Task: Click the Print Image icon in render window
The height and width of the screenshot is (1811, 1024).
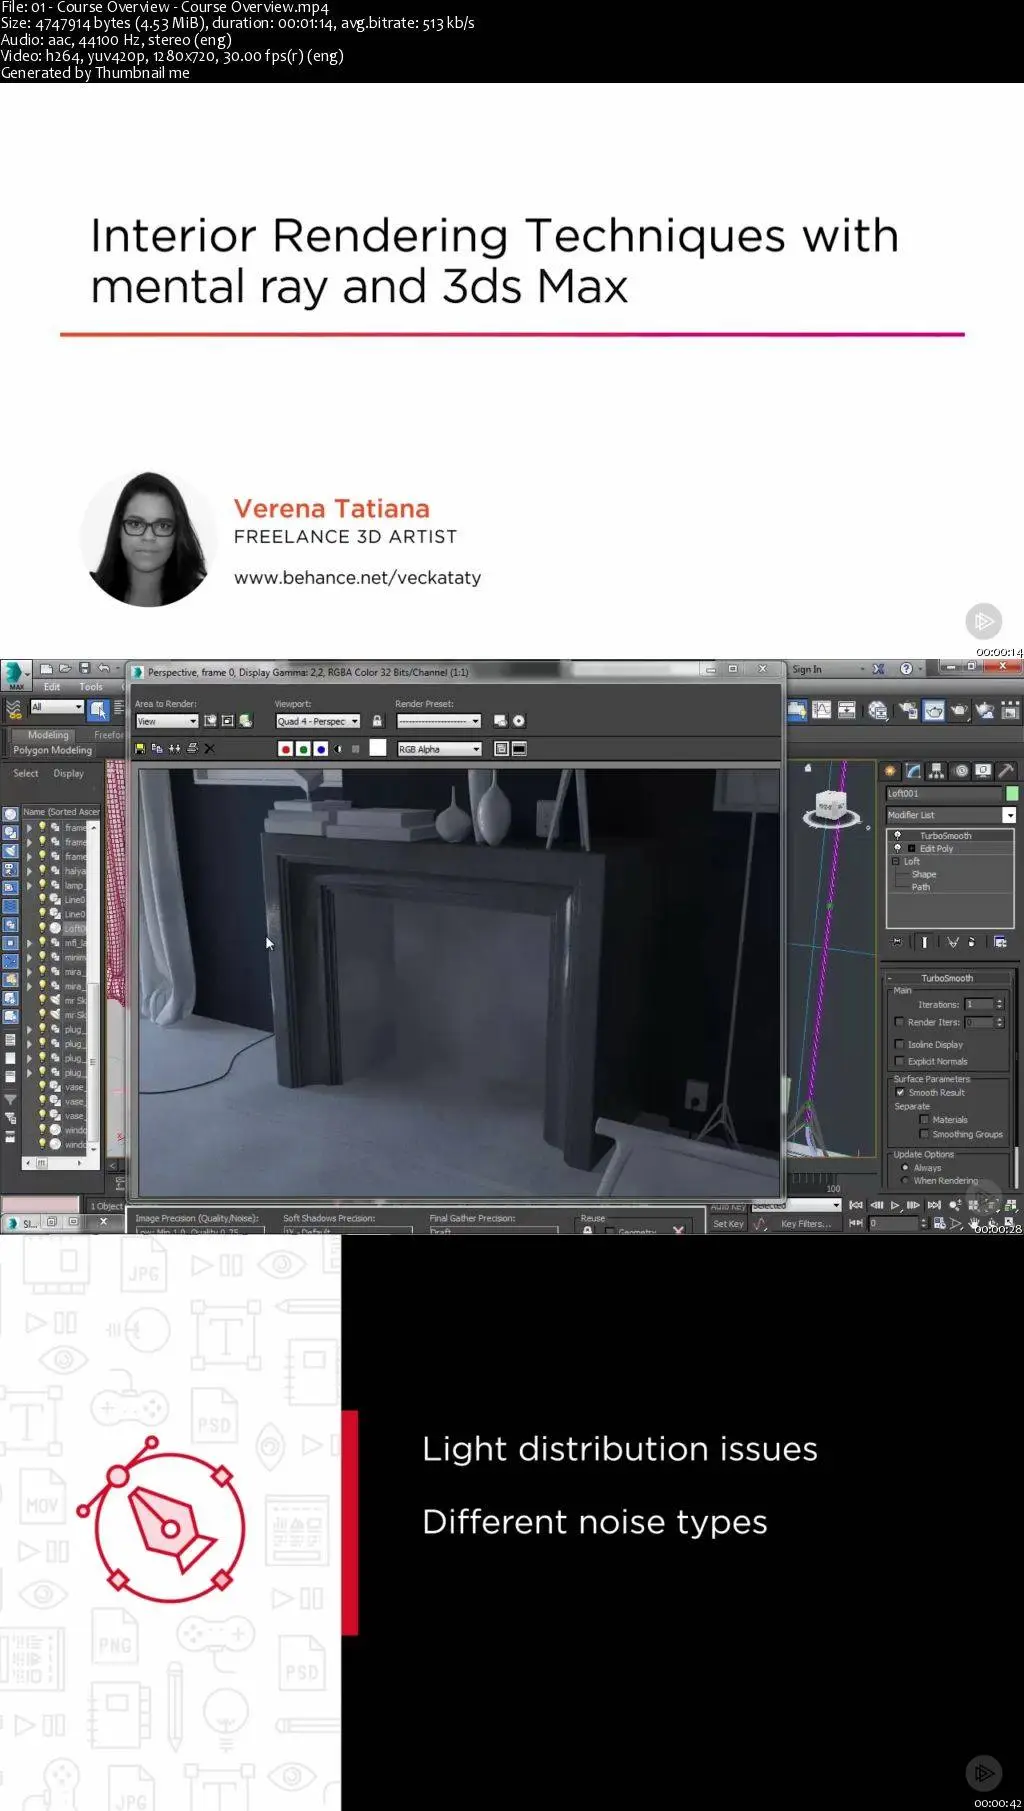Action: (192, 748)
